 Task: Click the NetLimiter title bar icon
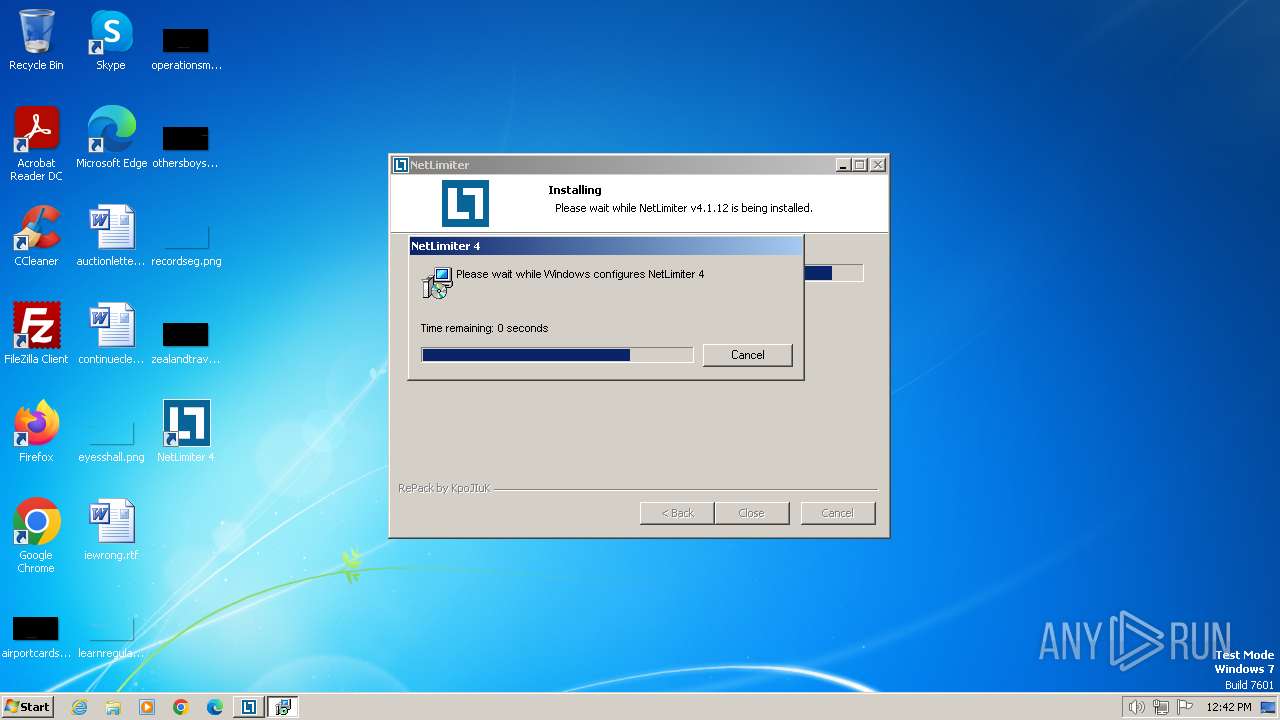[400, 165]
